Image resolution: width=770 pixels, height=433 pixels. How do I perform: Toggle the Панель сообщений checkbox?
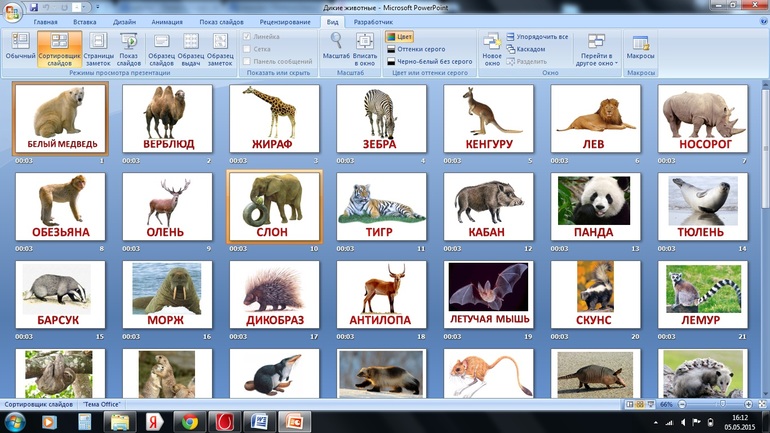(x=249, y=61)
